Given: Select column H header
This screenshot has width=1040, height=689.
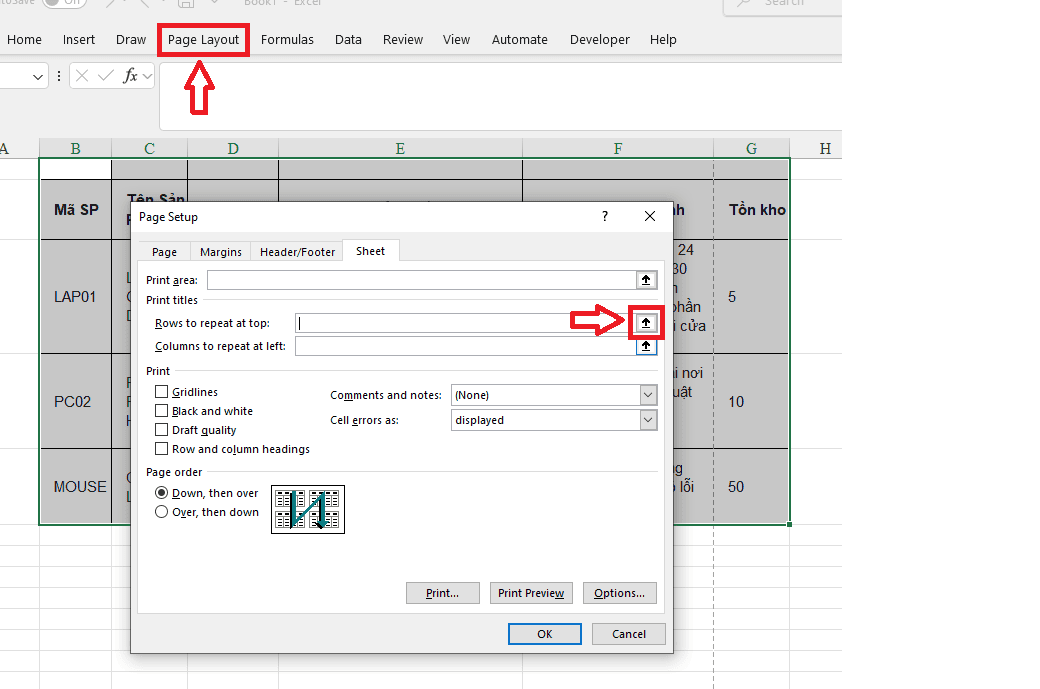Looking at the screenshot, I should 824,149.
